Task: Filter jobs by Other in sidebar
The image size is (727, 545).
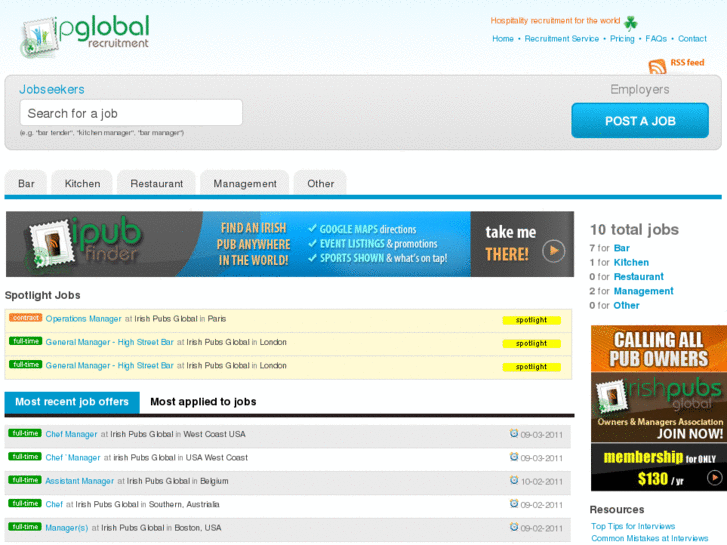Action: (x=626, y=306)
